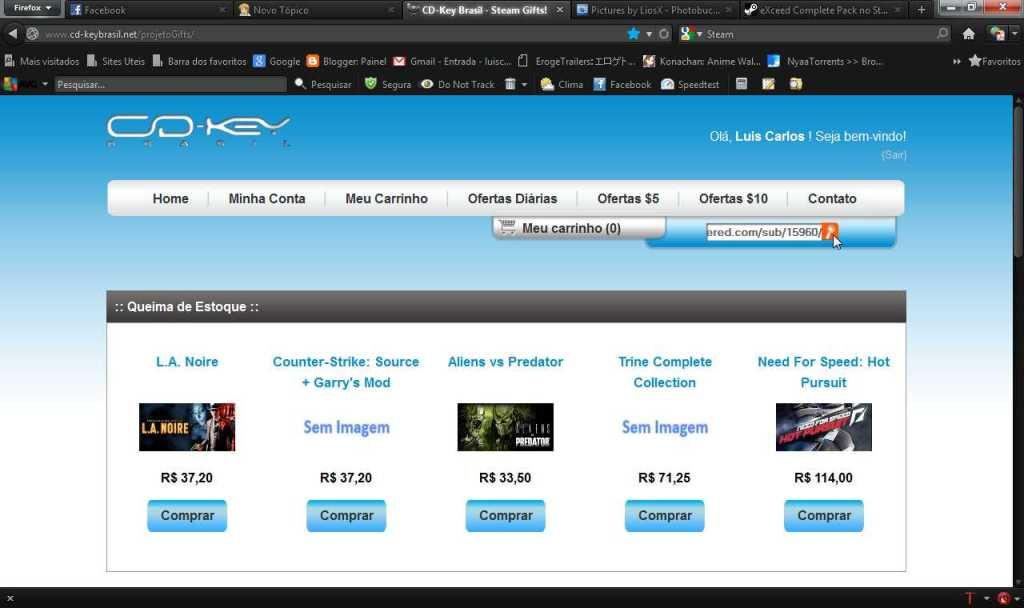Screen dimensions: 1024x608
Task: Open the Gmail - Entrada bookmark
Action: click(452, 61)
